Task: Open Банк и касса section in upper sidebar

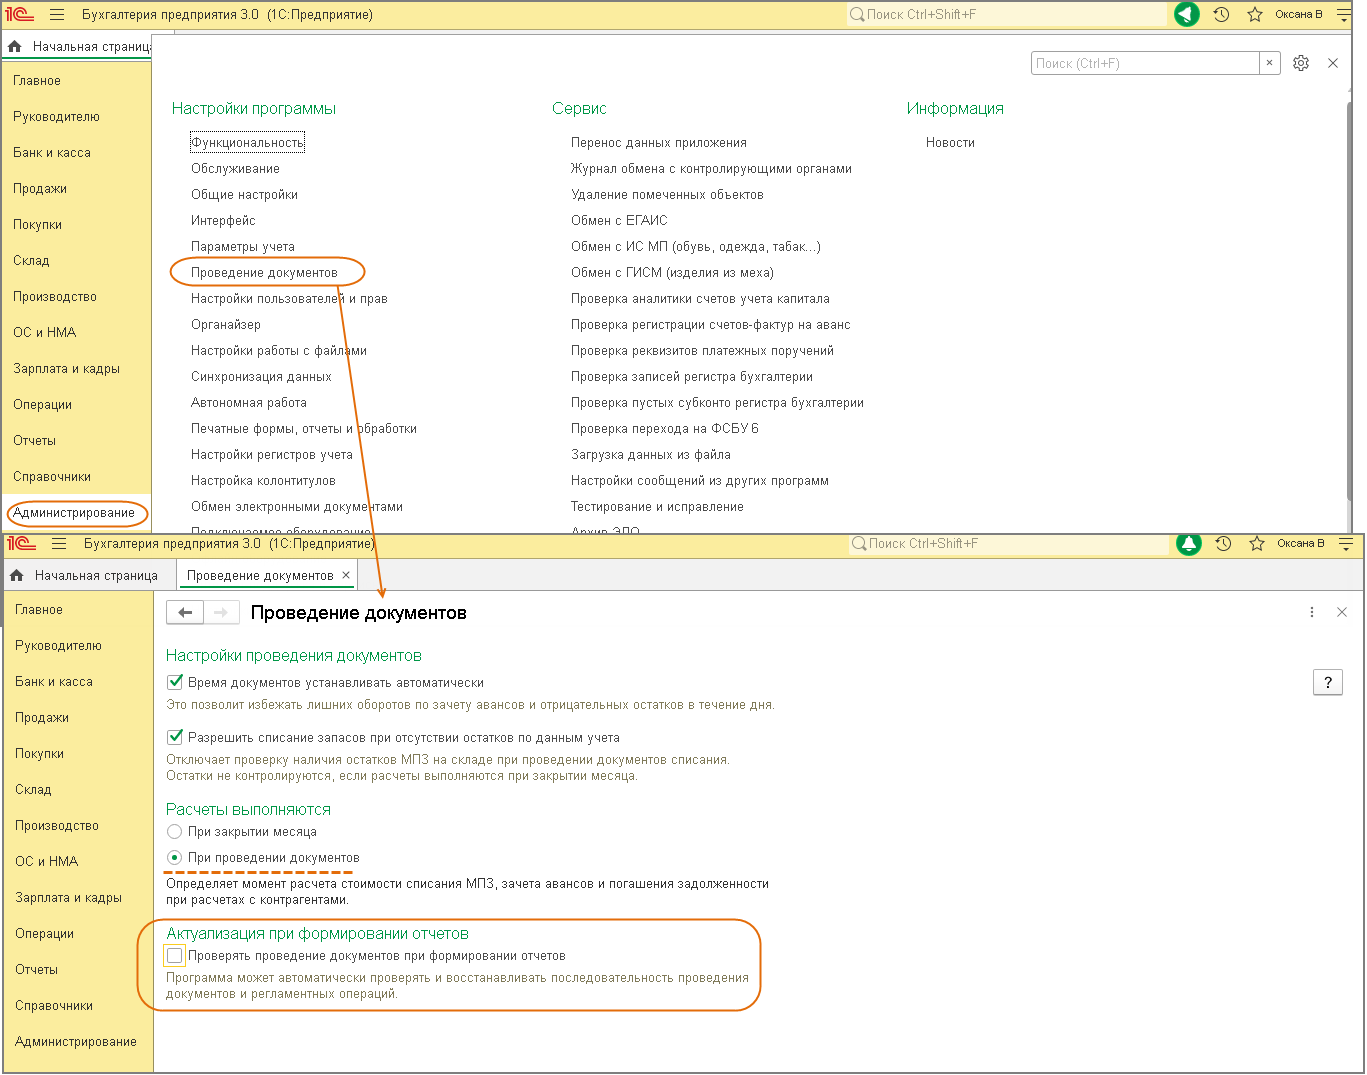Action: coord(52,153)
